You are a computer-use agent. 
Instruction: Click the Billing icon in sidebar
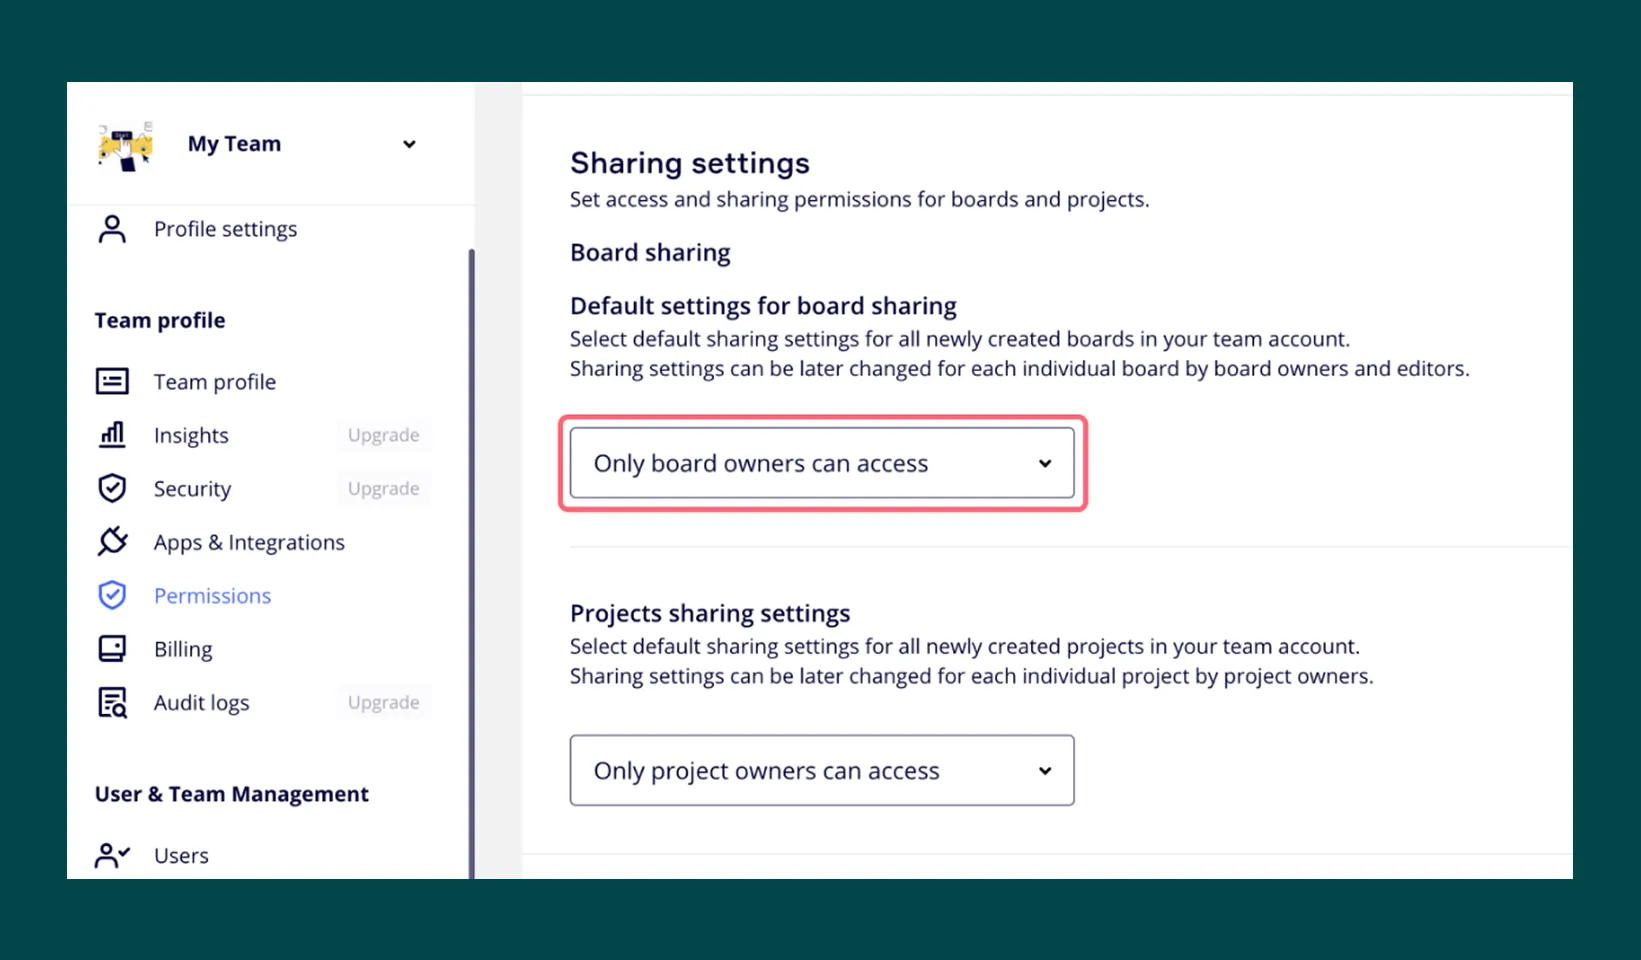click(112, 649)
